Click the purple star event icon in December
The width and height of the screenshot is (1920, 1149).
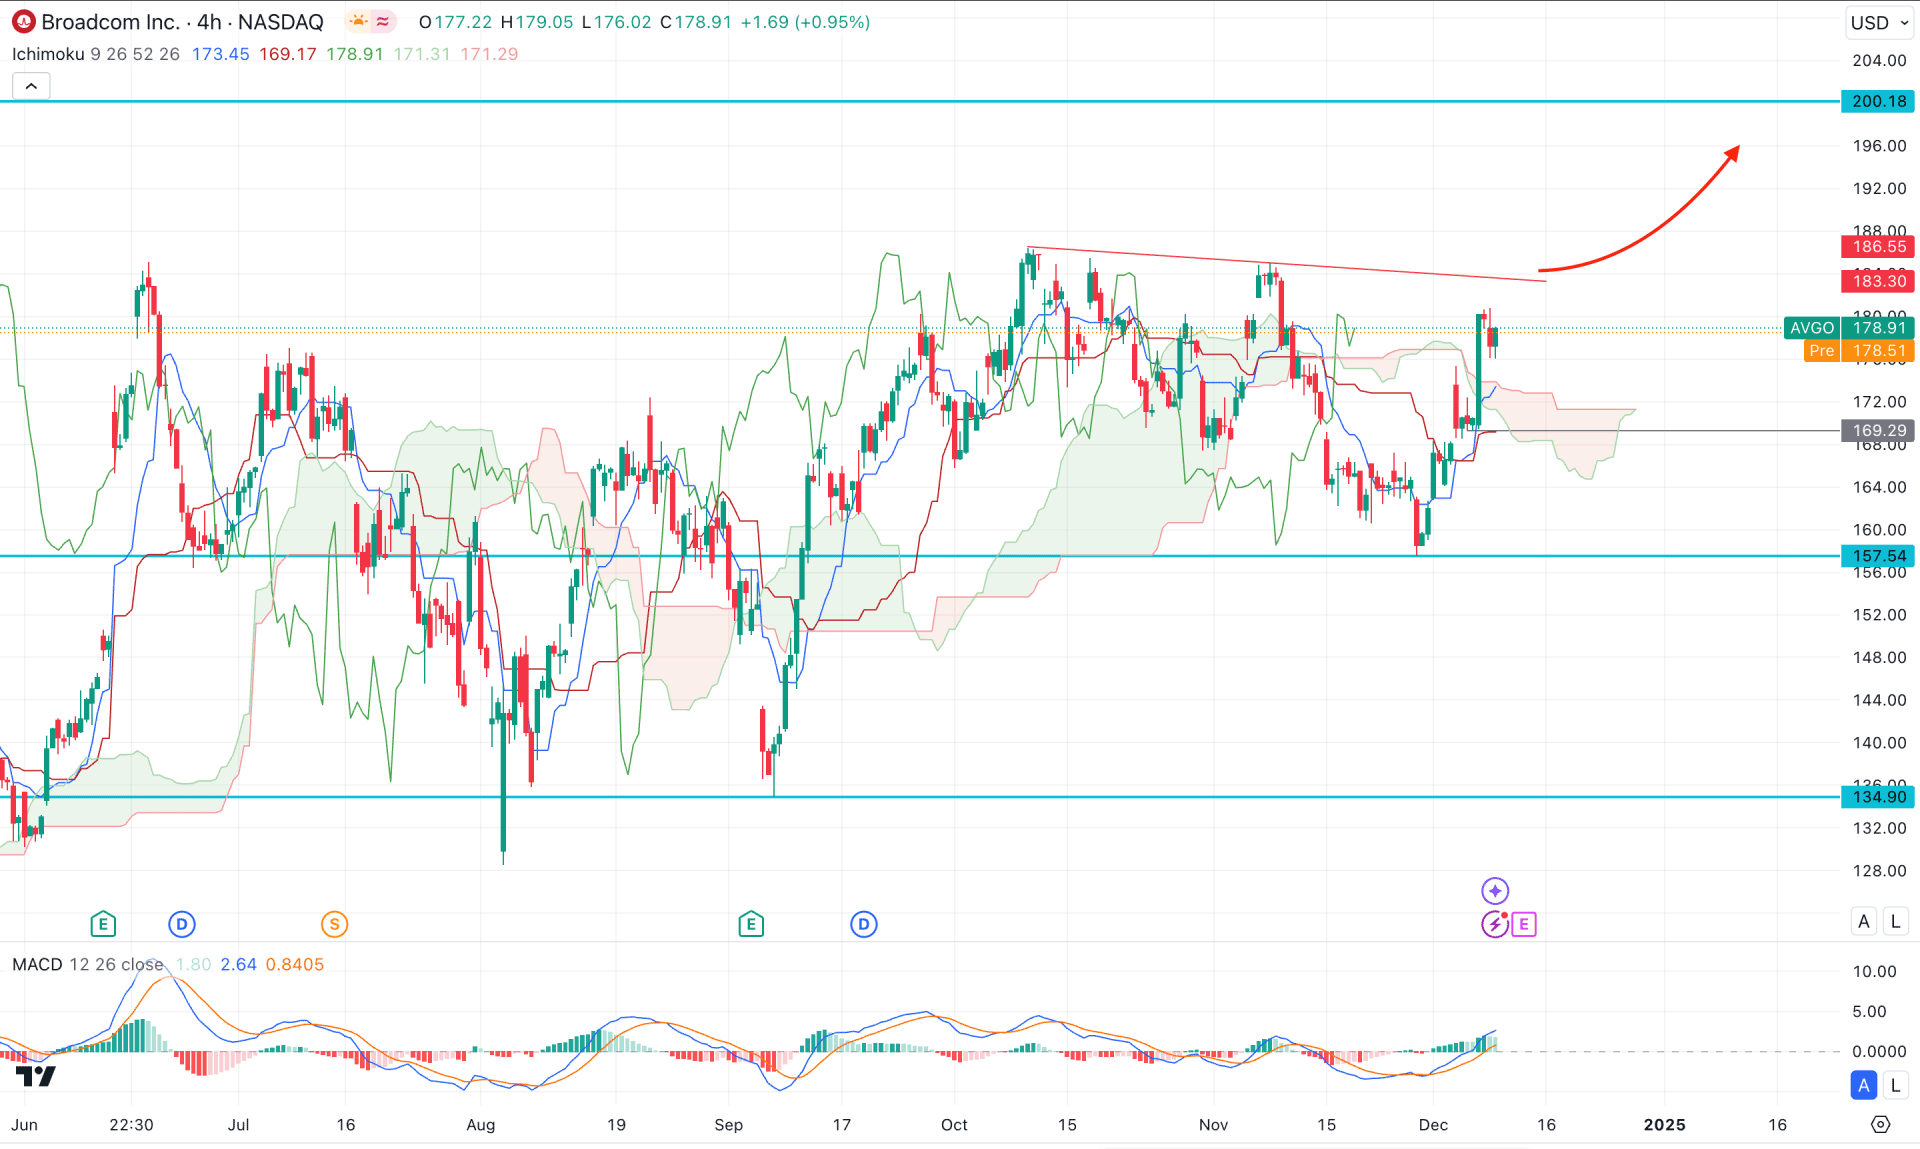[1495, 890]
